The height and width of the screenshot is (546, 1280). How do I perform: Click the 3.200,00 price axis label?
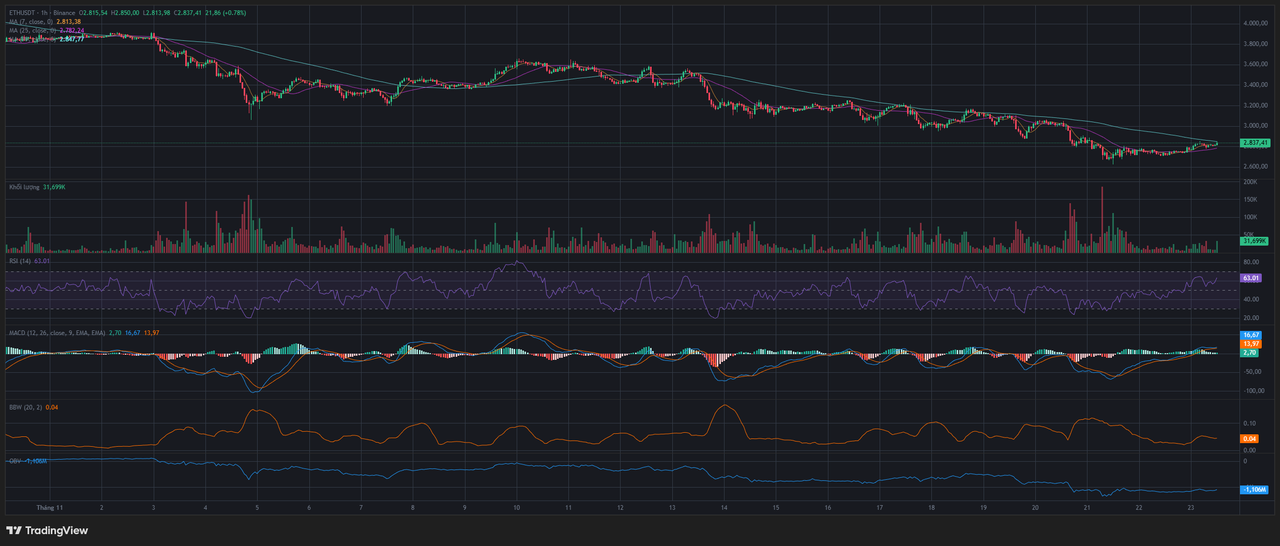coord(1255,105)
